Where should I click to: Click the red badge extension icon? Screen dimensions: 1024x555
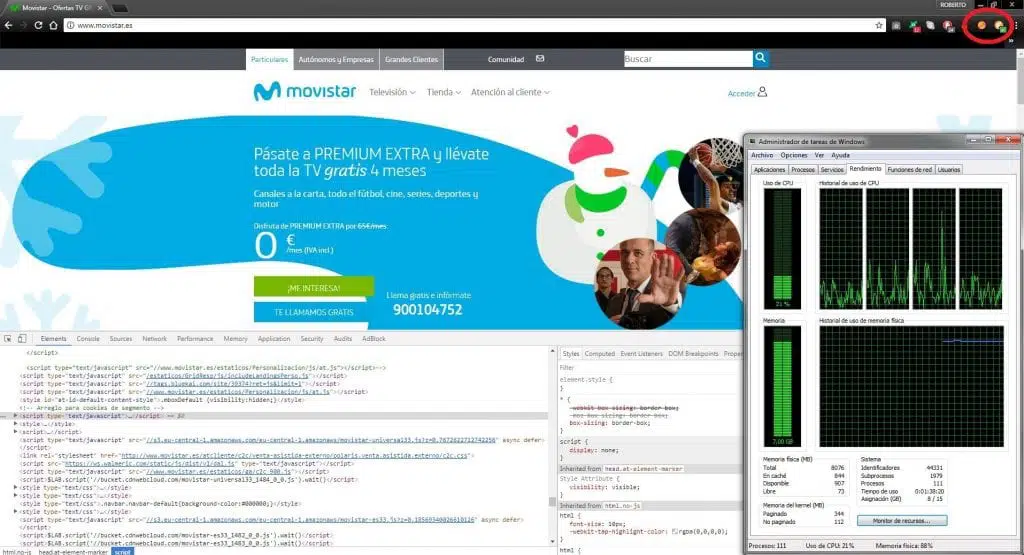948,25
